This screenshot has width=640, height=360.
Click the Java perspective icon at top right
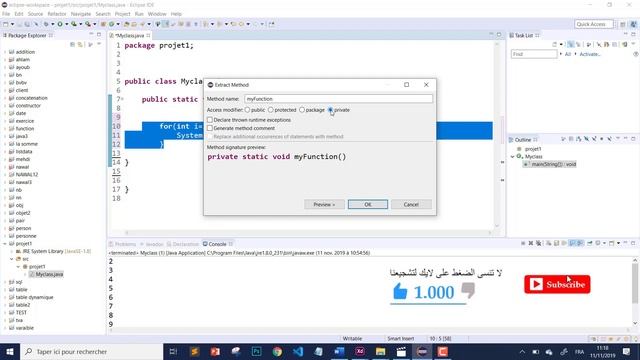click(x=633, y=24)
